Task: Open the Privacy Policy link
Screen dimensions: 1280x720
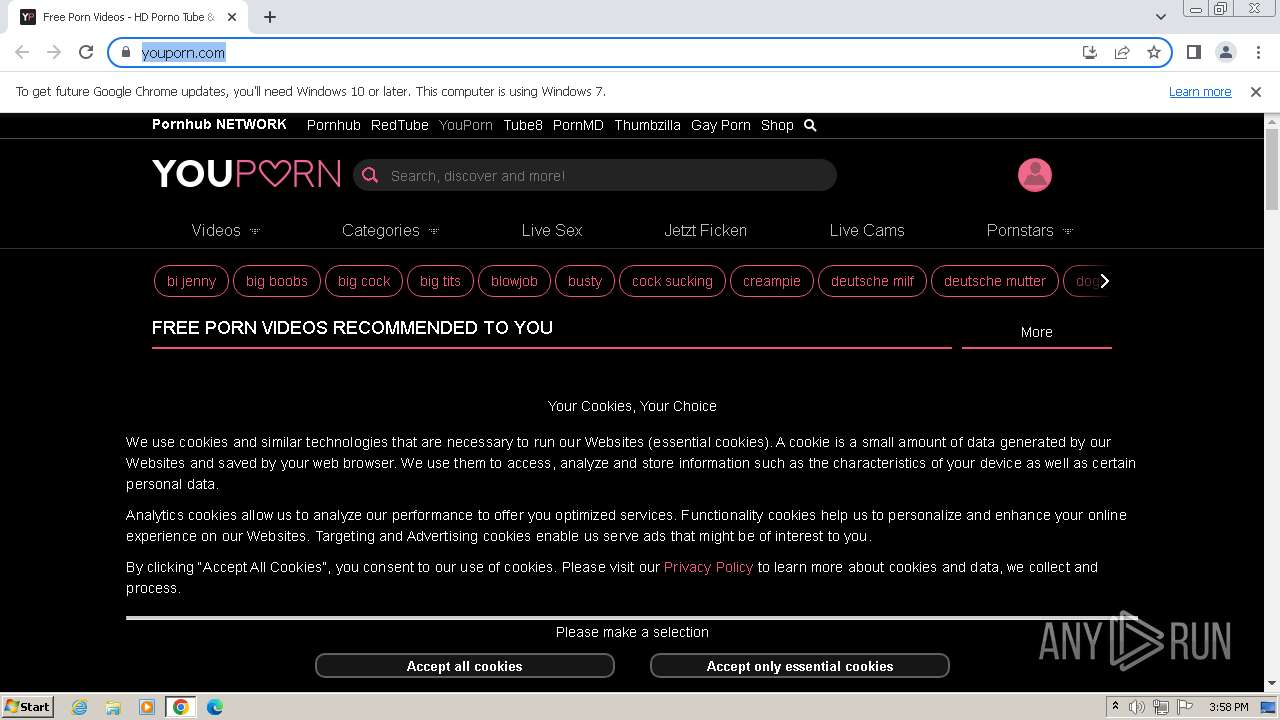Action: coord(708,567)
